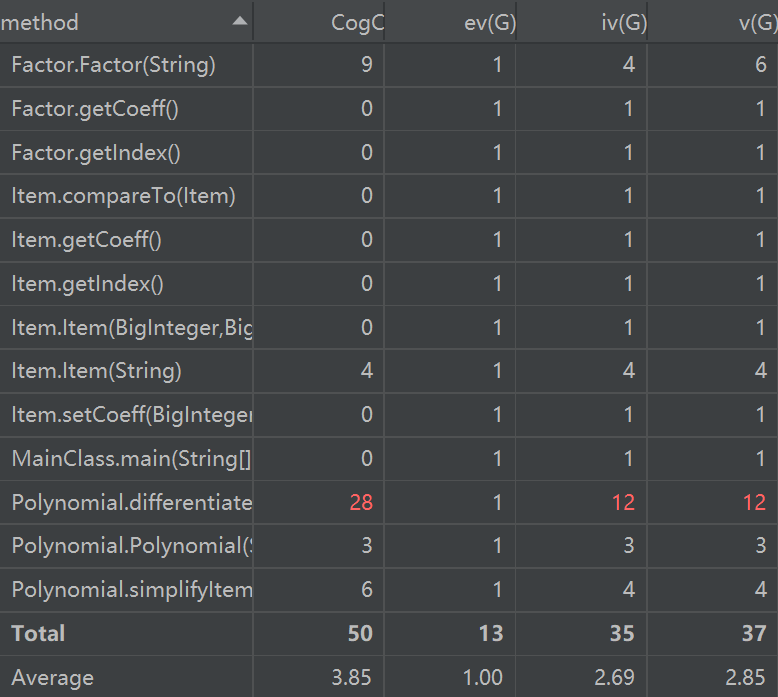
Task: Click the Average row label
Action: click(53, 678)
